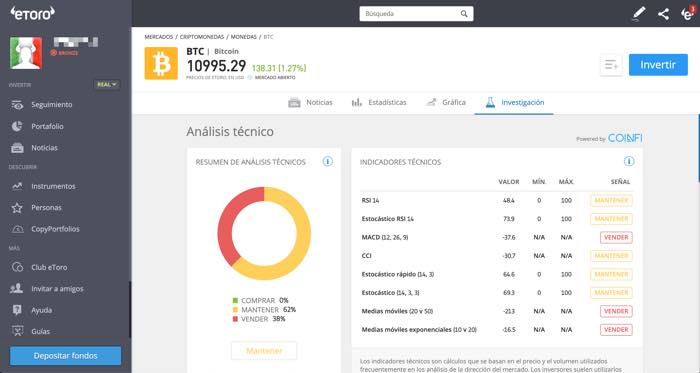Open info icon for Indicadores técnicos

pos(629,162)
